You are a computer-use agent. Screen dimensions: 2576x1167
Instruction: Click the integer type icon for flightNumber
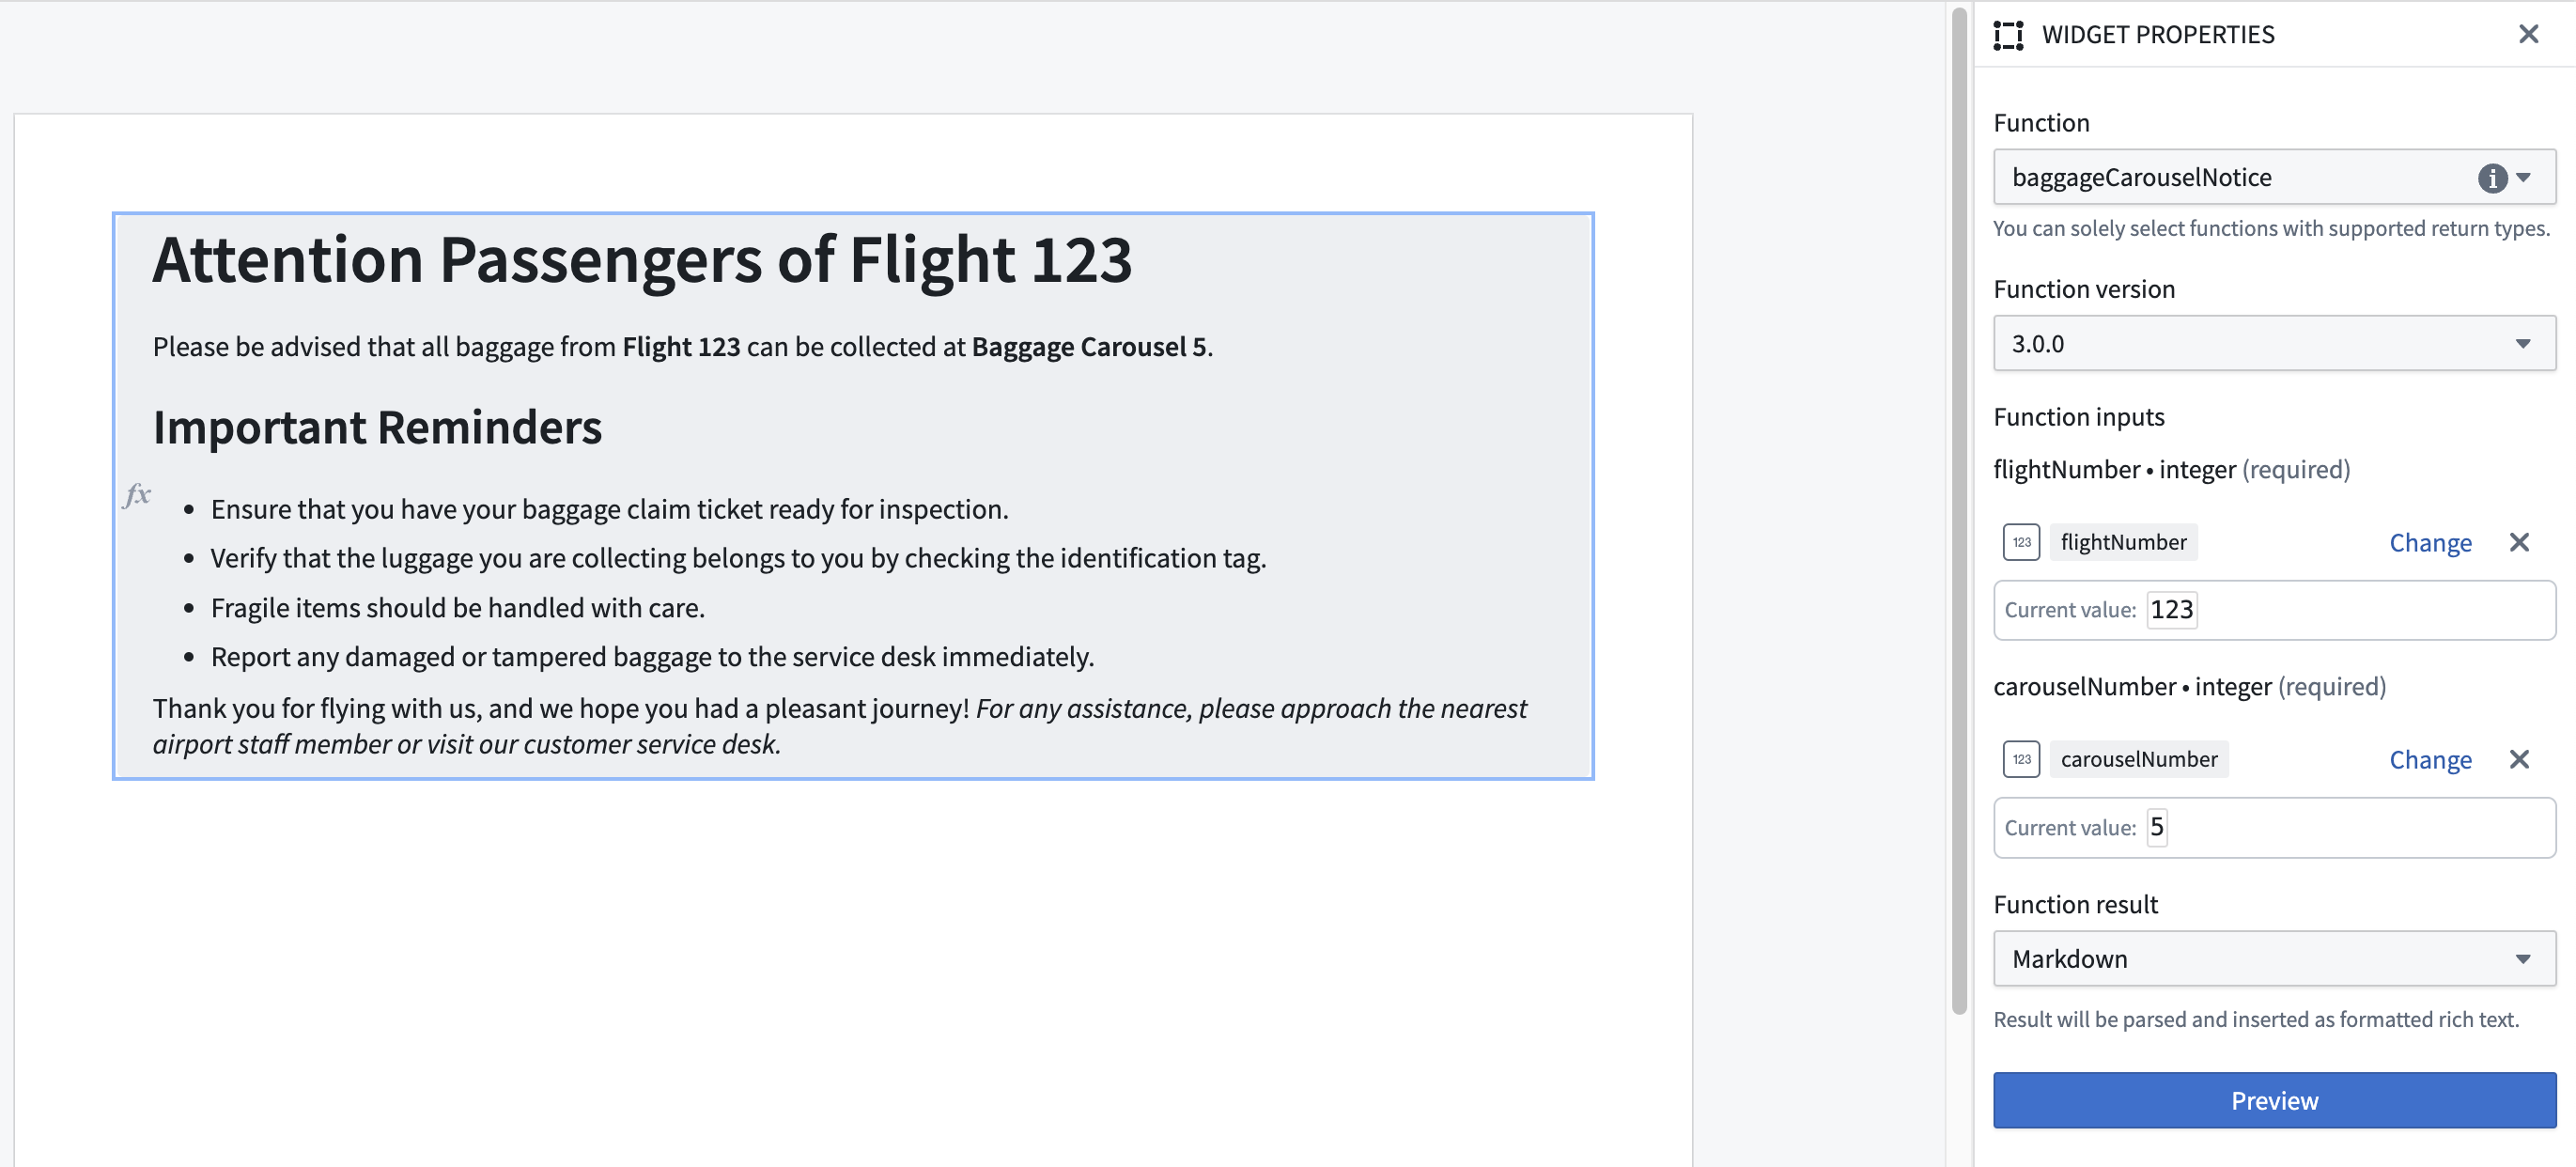pyautogui.click(x=2021, y=542)
